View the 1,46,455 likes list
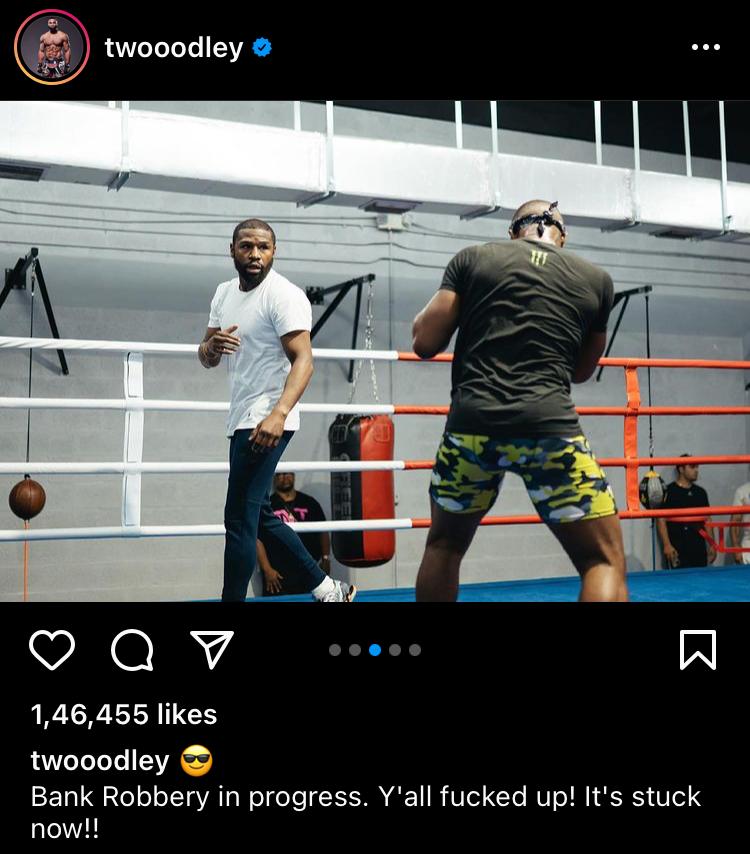Screen dimensions: 750x854 [124, 714]
